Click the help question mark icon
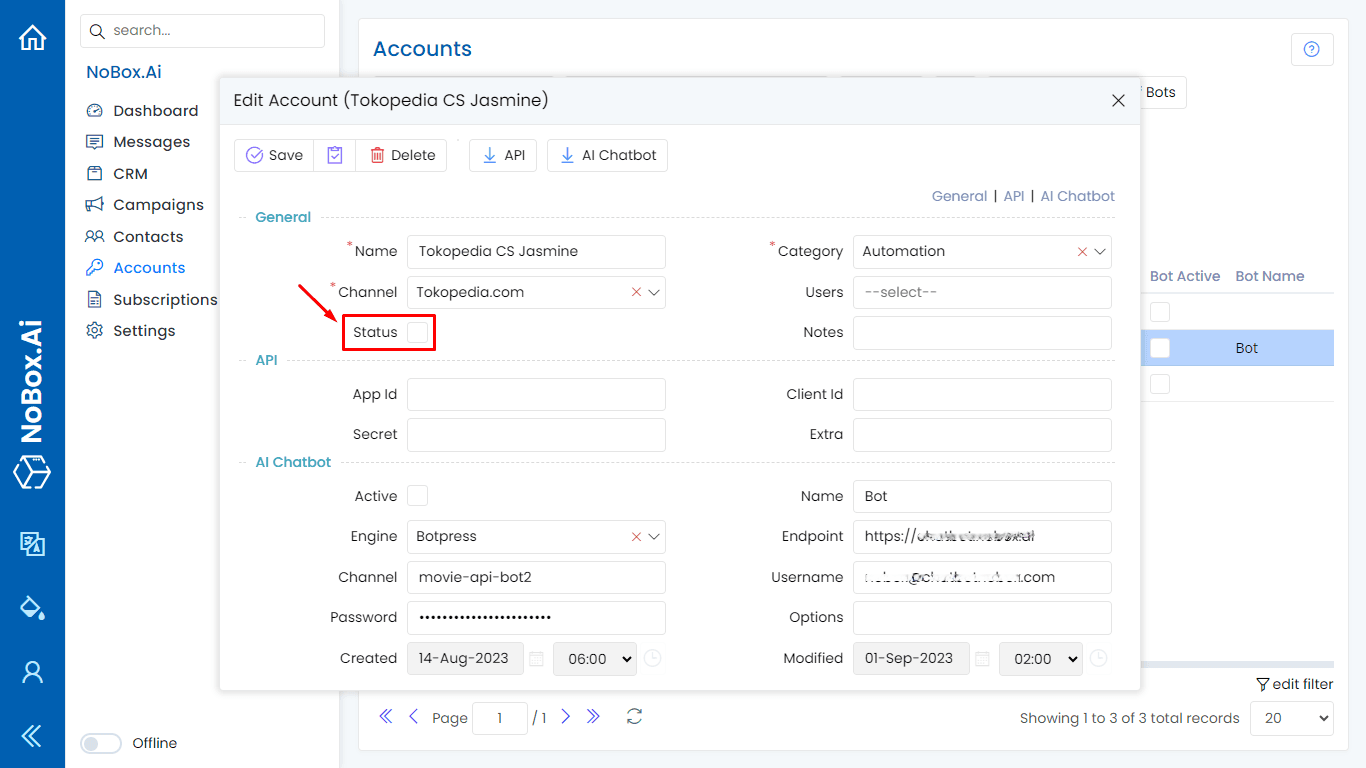 click(1312, 50)
